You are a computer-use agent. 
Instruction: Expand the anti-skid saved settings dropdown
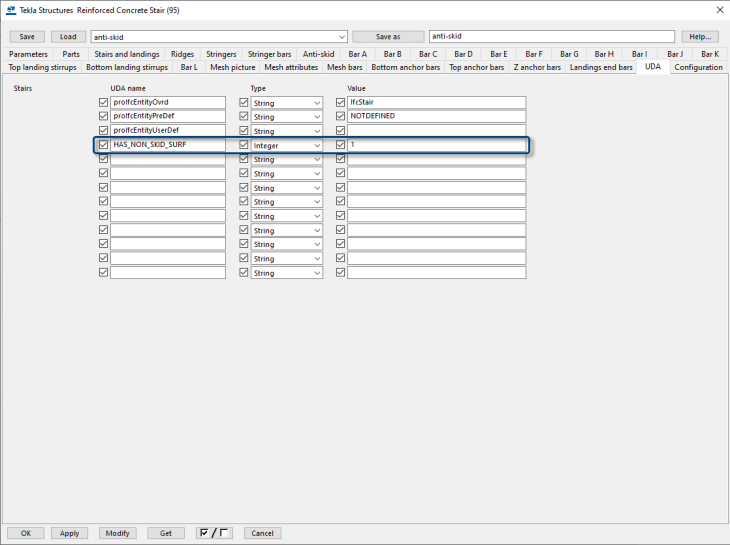point(341,37)
